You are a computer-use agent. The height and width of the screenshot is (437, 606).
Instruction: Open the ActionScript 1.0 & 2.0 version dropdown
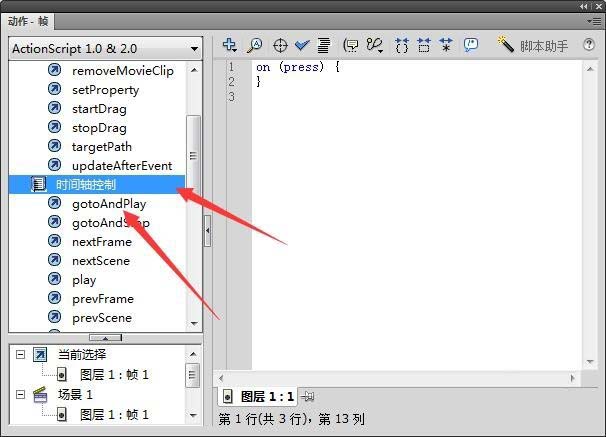click(x=105, y=49)
